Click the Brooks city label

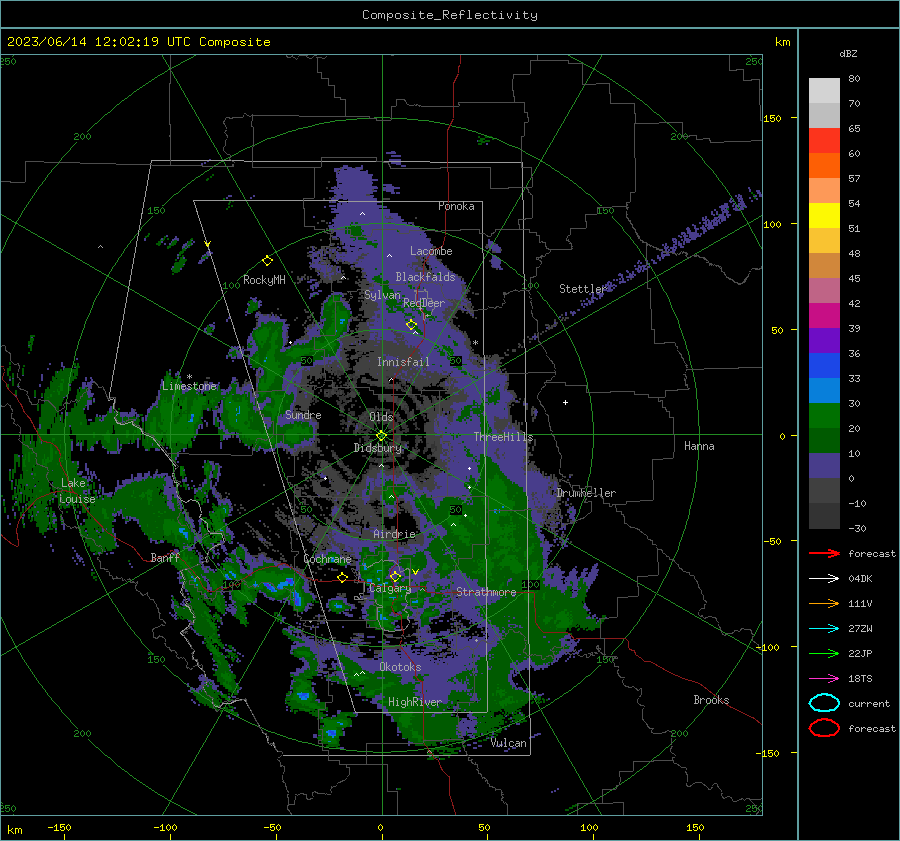(x=711, y=700)
